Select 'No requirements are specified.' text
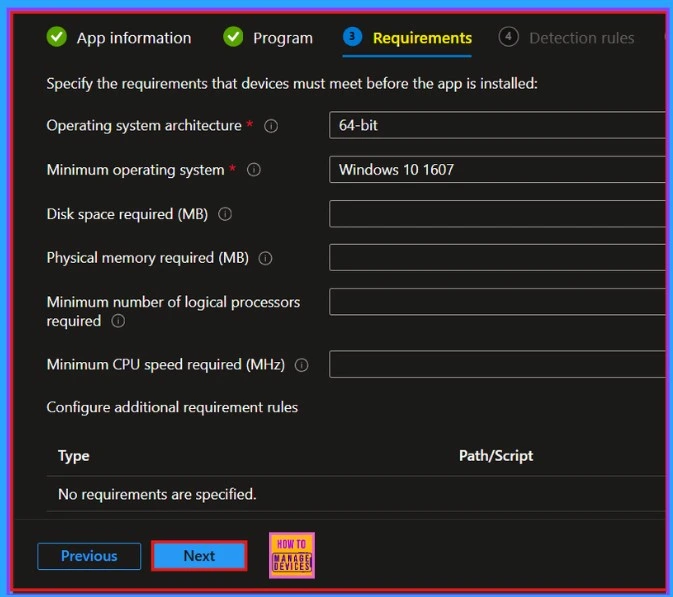673x597 pixels. [157, 494]
